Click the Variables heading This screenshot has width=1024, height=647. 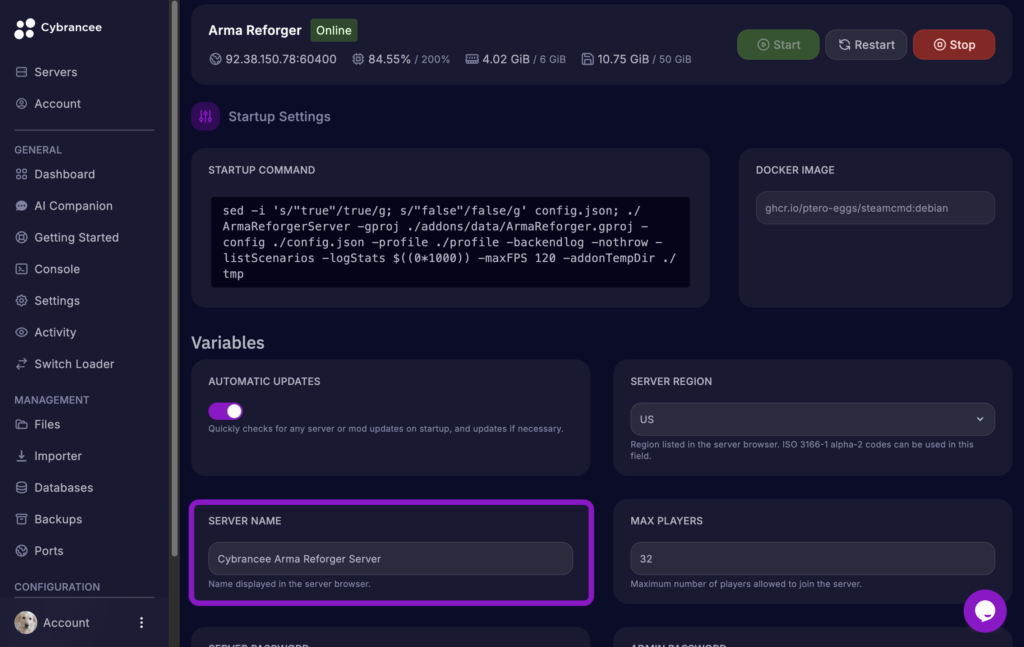[228, 343]
